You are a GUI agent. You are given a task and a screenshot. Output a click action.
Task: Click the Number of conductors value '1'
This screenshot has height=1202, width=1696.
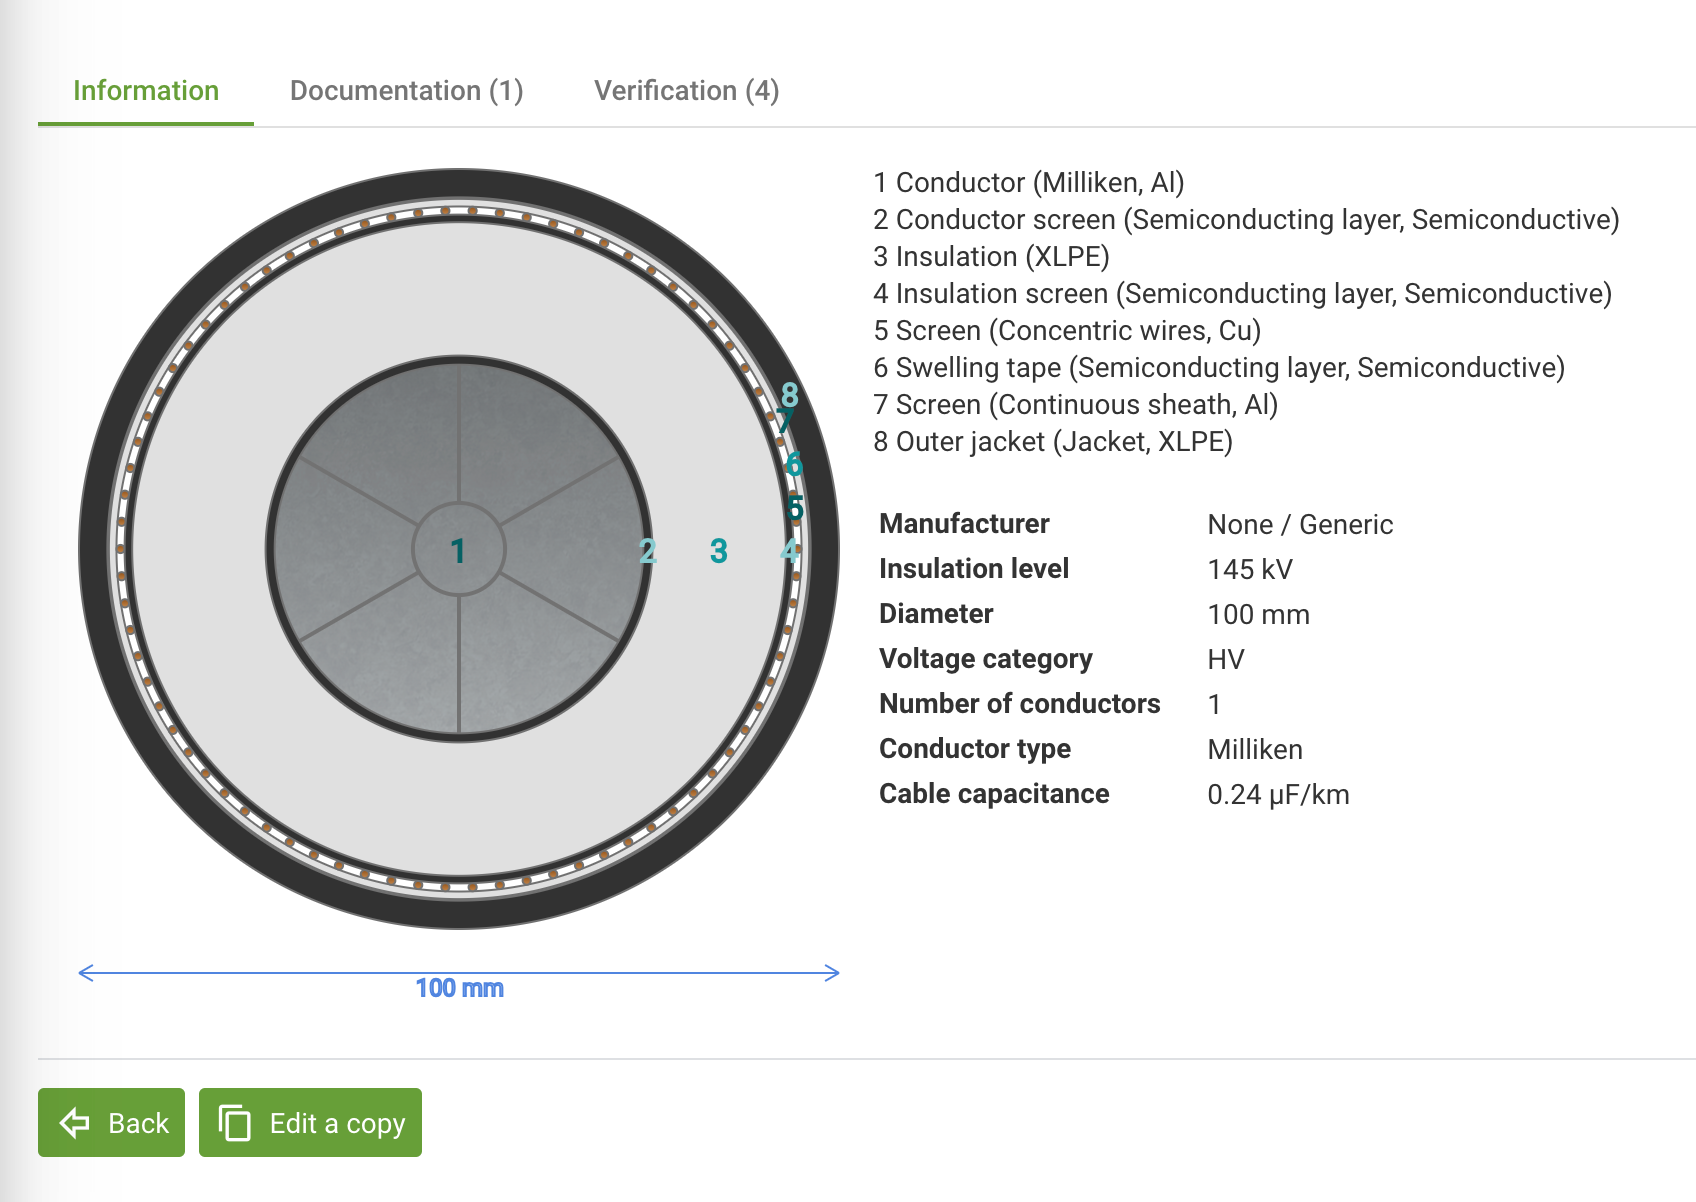point(1214,704)
